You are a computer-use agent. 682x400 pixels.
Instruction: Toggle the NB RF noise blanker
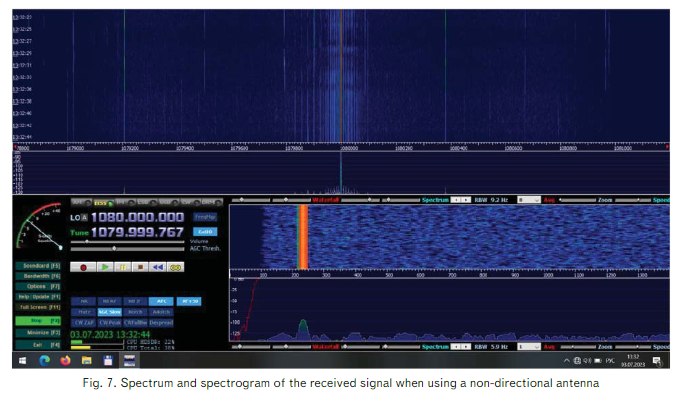pyautogui.click(x=109, y=301)
